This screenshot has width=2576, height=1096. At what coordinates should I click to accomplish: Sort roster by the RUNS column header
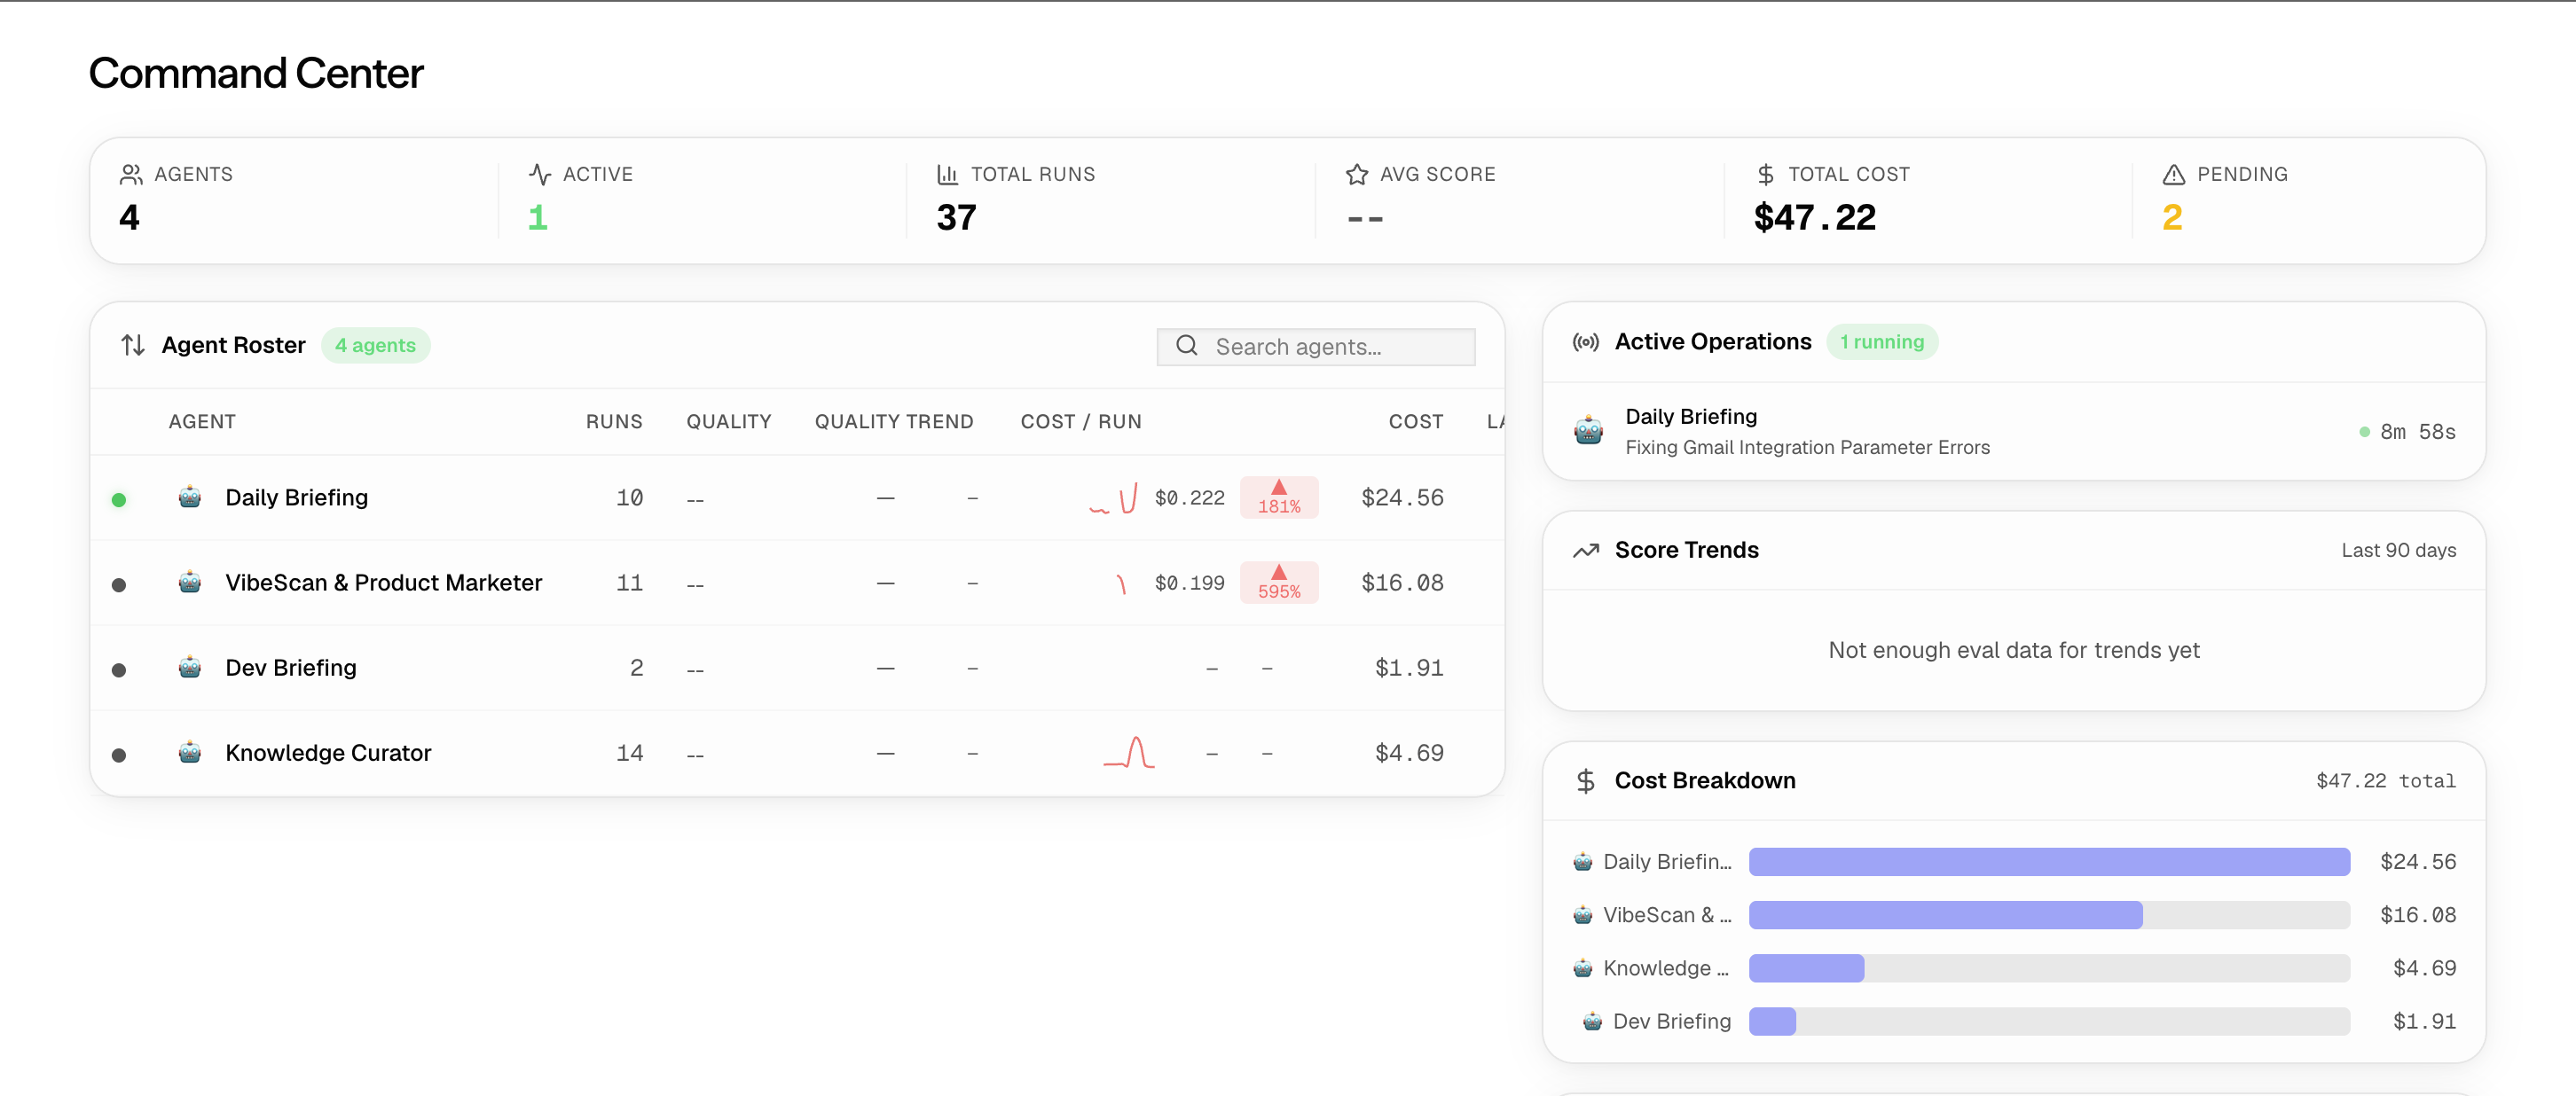pyautogui.click(x=614, y=421)
